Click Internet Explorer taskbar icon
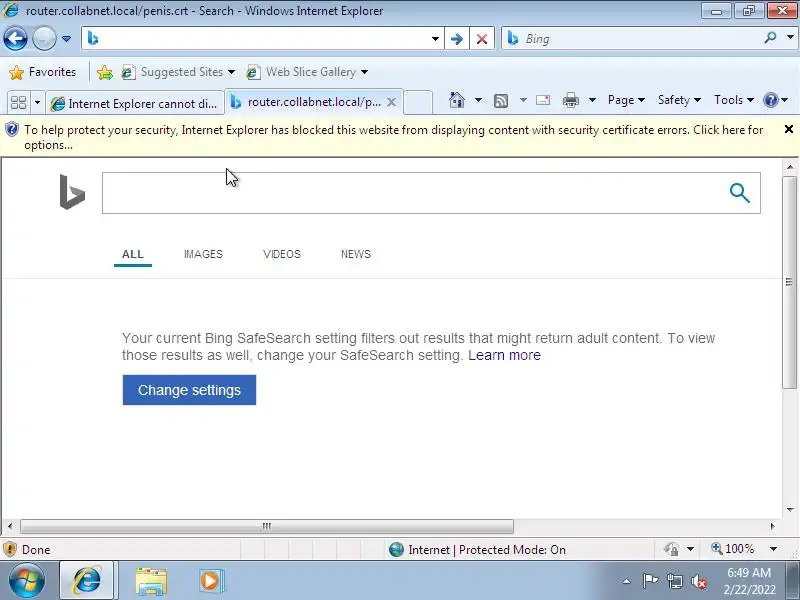This screenshot has width=800, height=600. coord(87,581)
